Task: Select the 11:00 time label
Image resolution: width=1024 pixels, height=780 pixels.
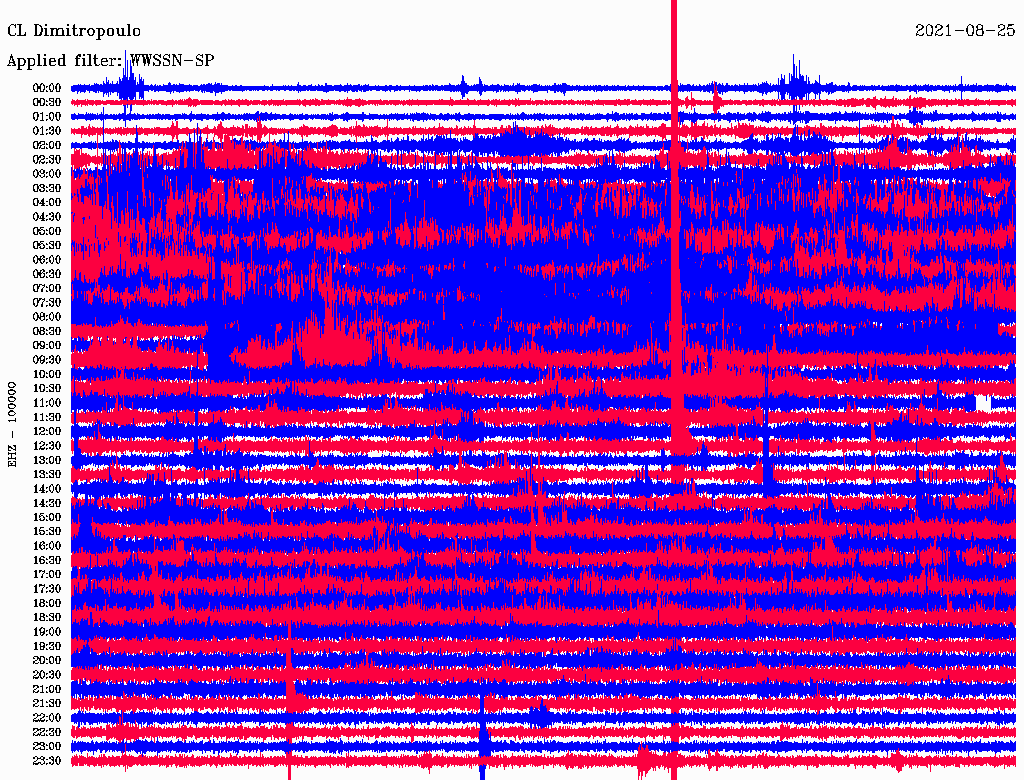Action: click(x=47, y=402)
